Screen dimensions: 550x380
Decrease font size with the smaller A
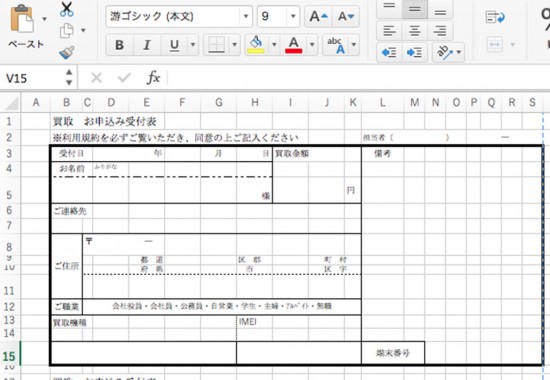click(x=346, y=16)
